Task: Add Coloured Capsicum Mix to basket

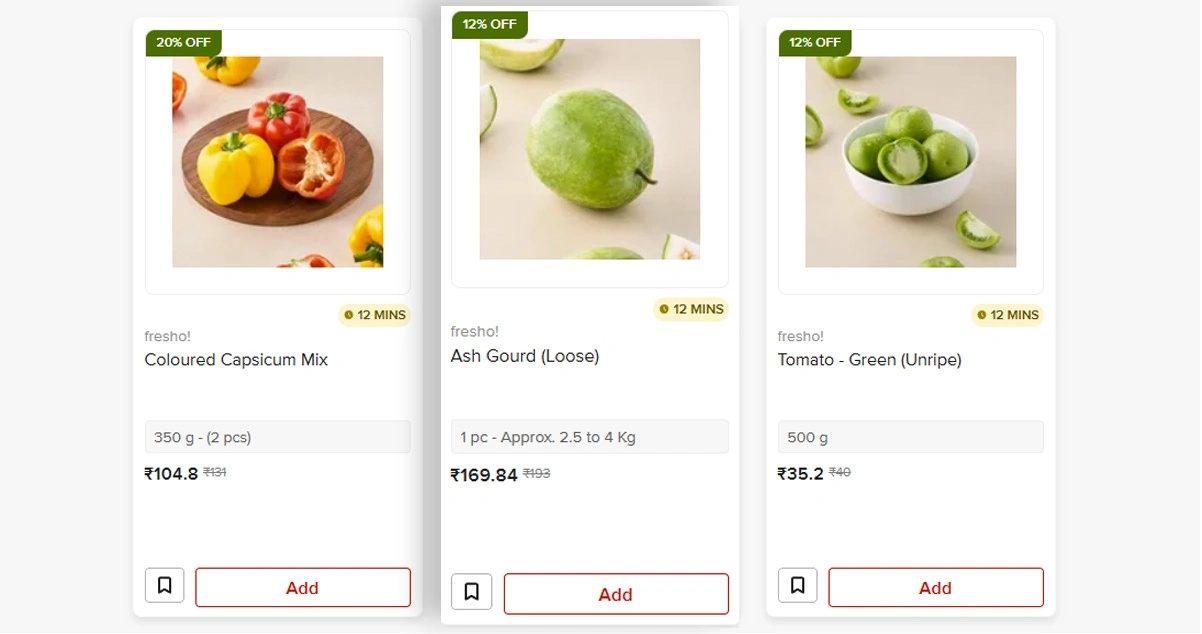Action: (302, 588)
